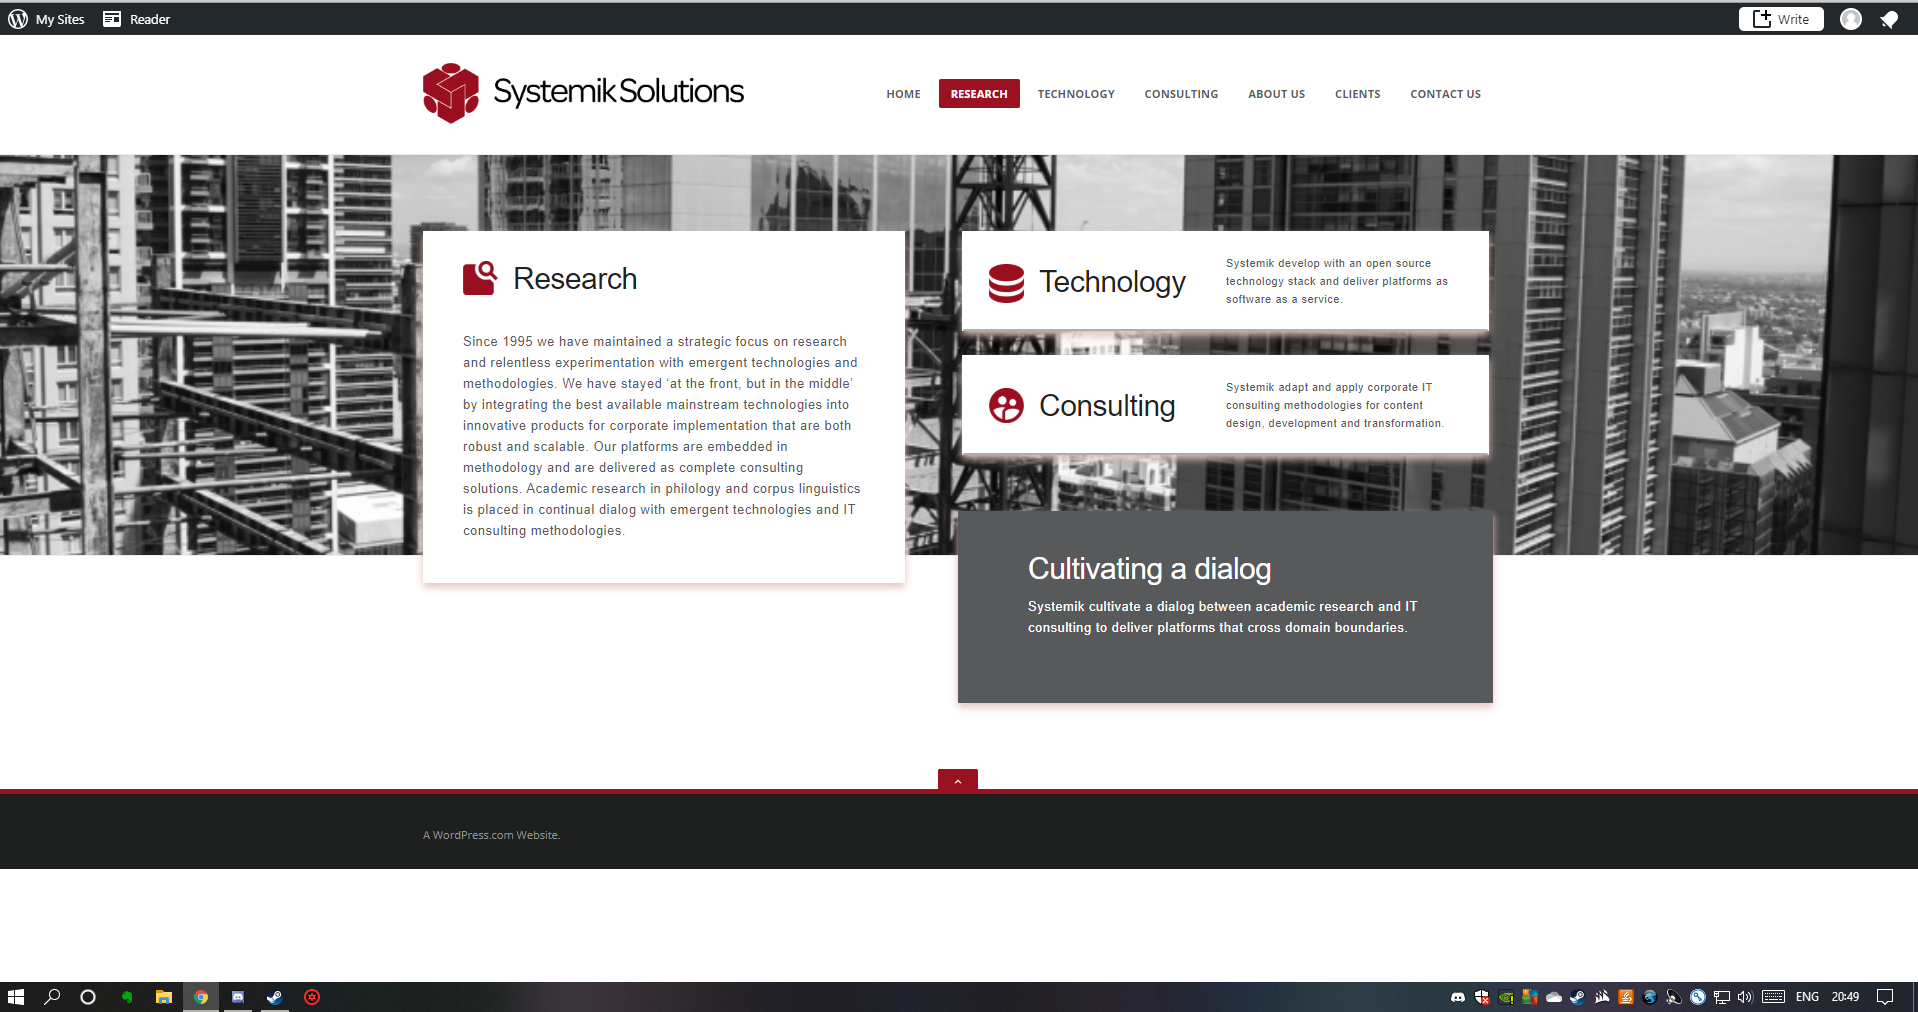Select the HOME navigation item

[902, 93]
